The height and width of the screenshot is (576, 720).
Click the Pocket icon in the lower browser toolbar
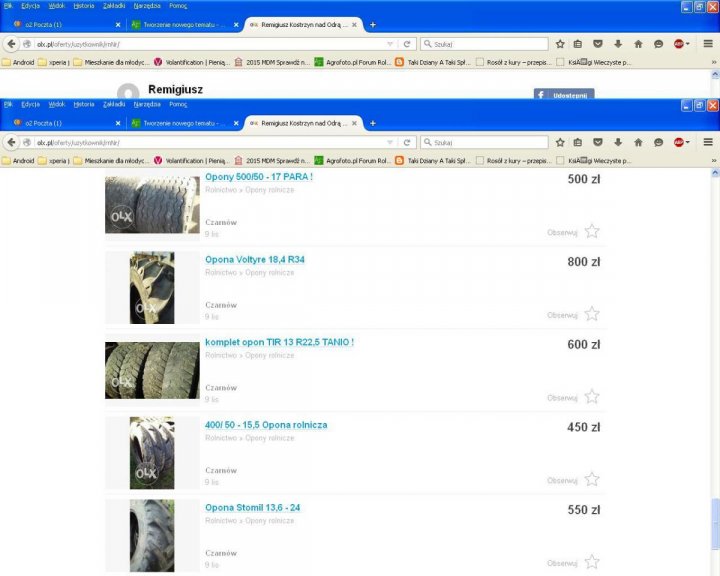click(x=597, y=142)
